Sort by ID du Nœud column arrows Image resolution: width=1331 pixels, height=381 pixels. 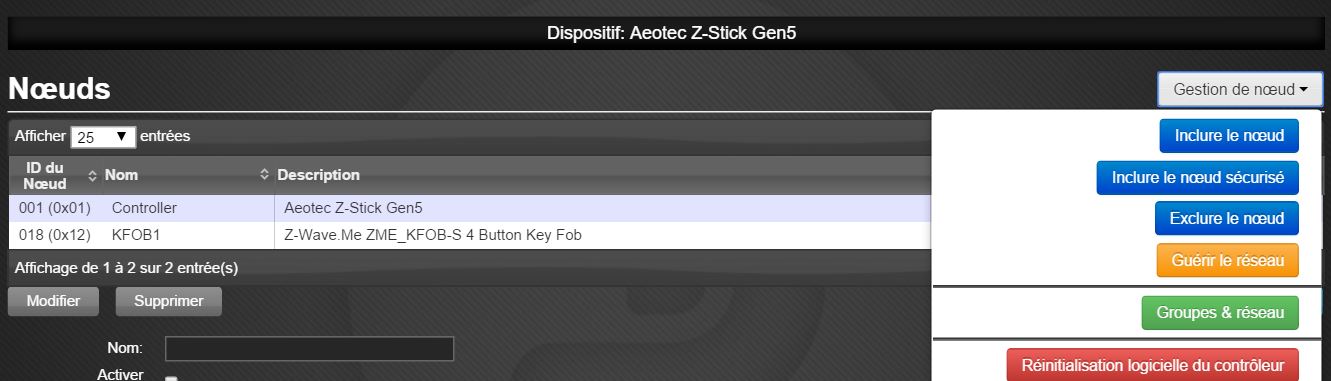coord(93,175)
